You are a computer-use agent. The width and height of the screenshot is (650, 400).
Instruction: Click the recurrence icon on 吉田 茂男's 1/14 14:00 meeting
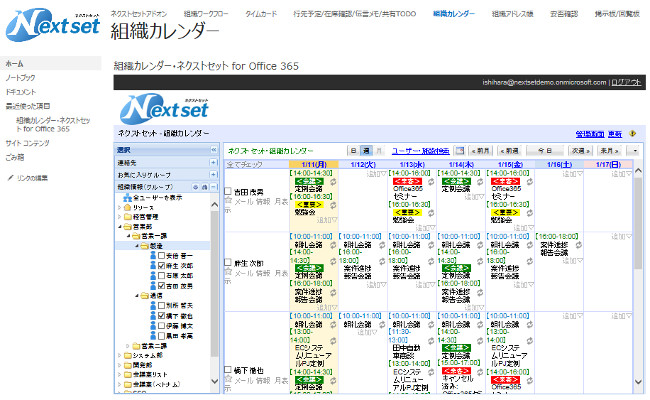pyautogui.click(x=480, y=182)
